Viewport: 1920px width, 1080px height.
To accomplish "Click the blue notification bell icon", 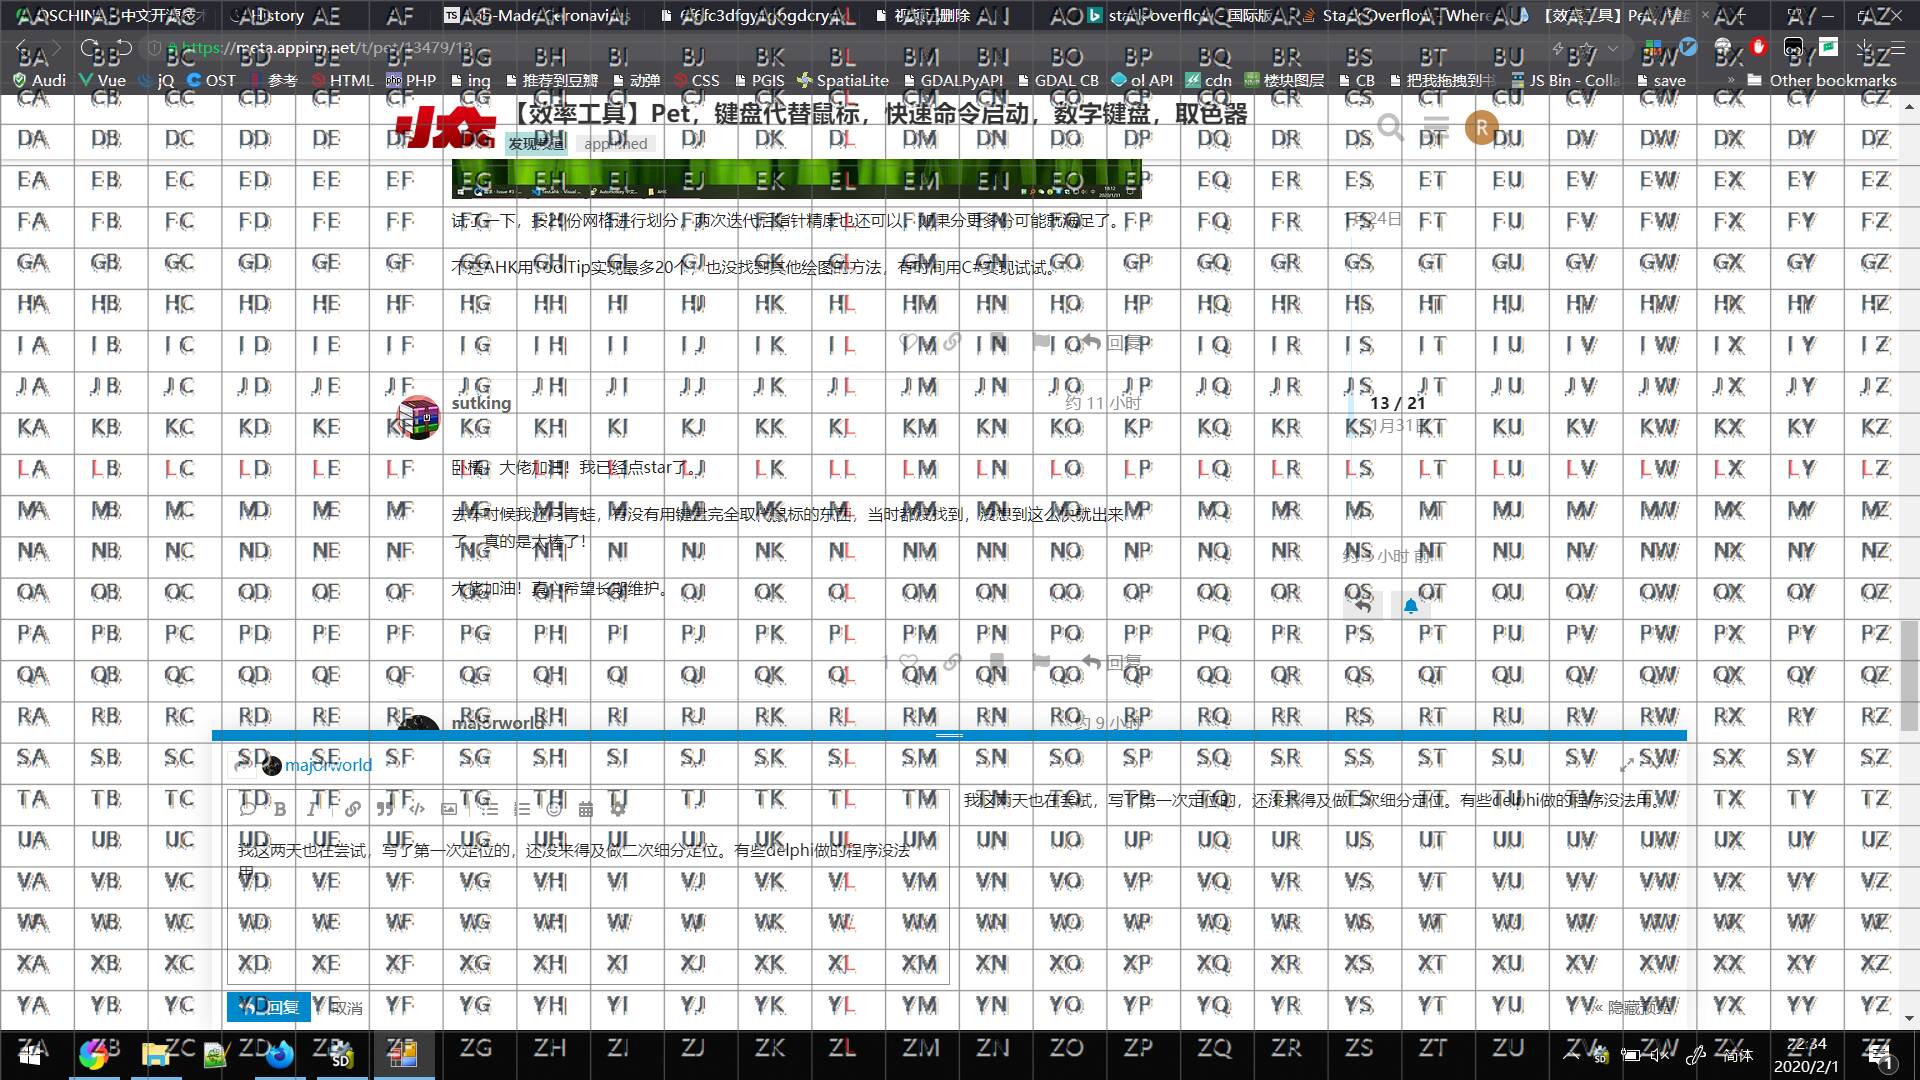I will point(1410,605).
